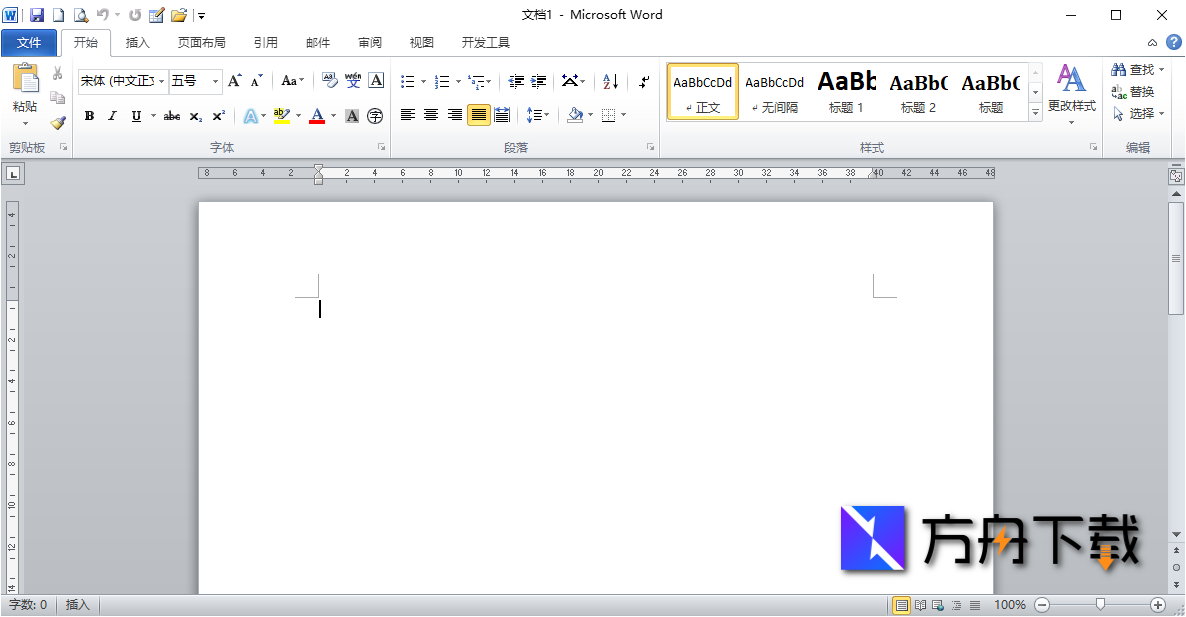Click the 字数 word count indicator

coord(28,605)
